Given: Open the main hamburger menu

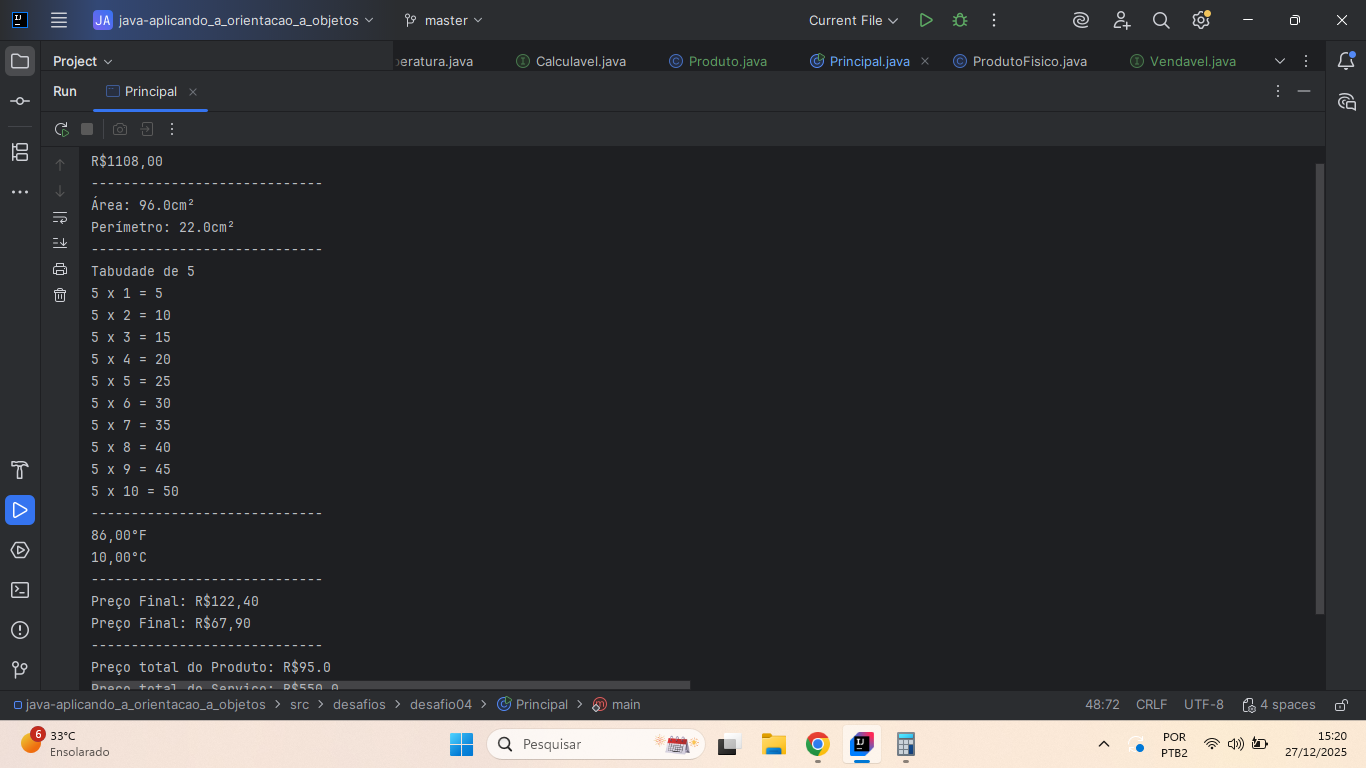Looking at the screenshot, I should pyautogui.click(x=59, y=20).
